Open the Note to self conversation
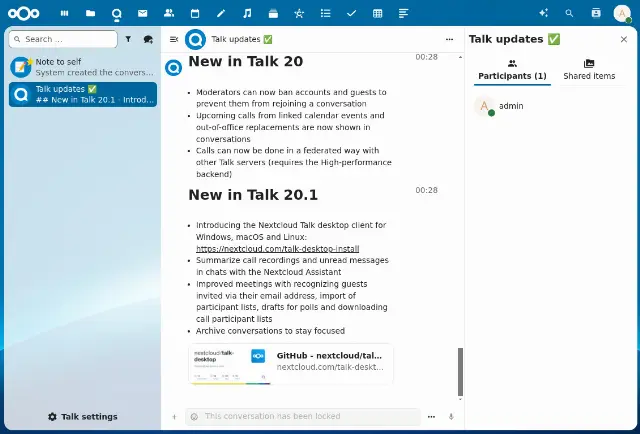 coord(83,67)
